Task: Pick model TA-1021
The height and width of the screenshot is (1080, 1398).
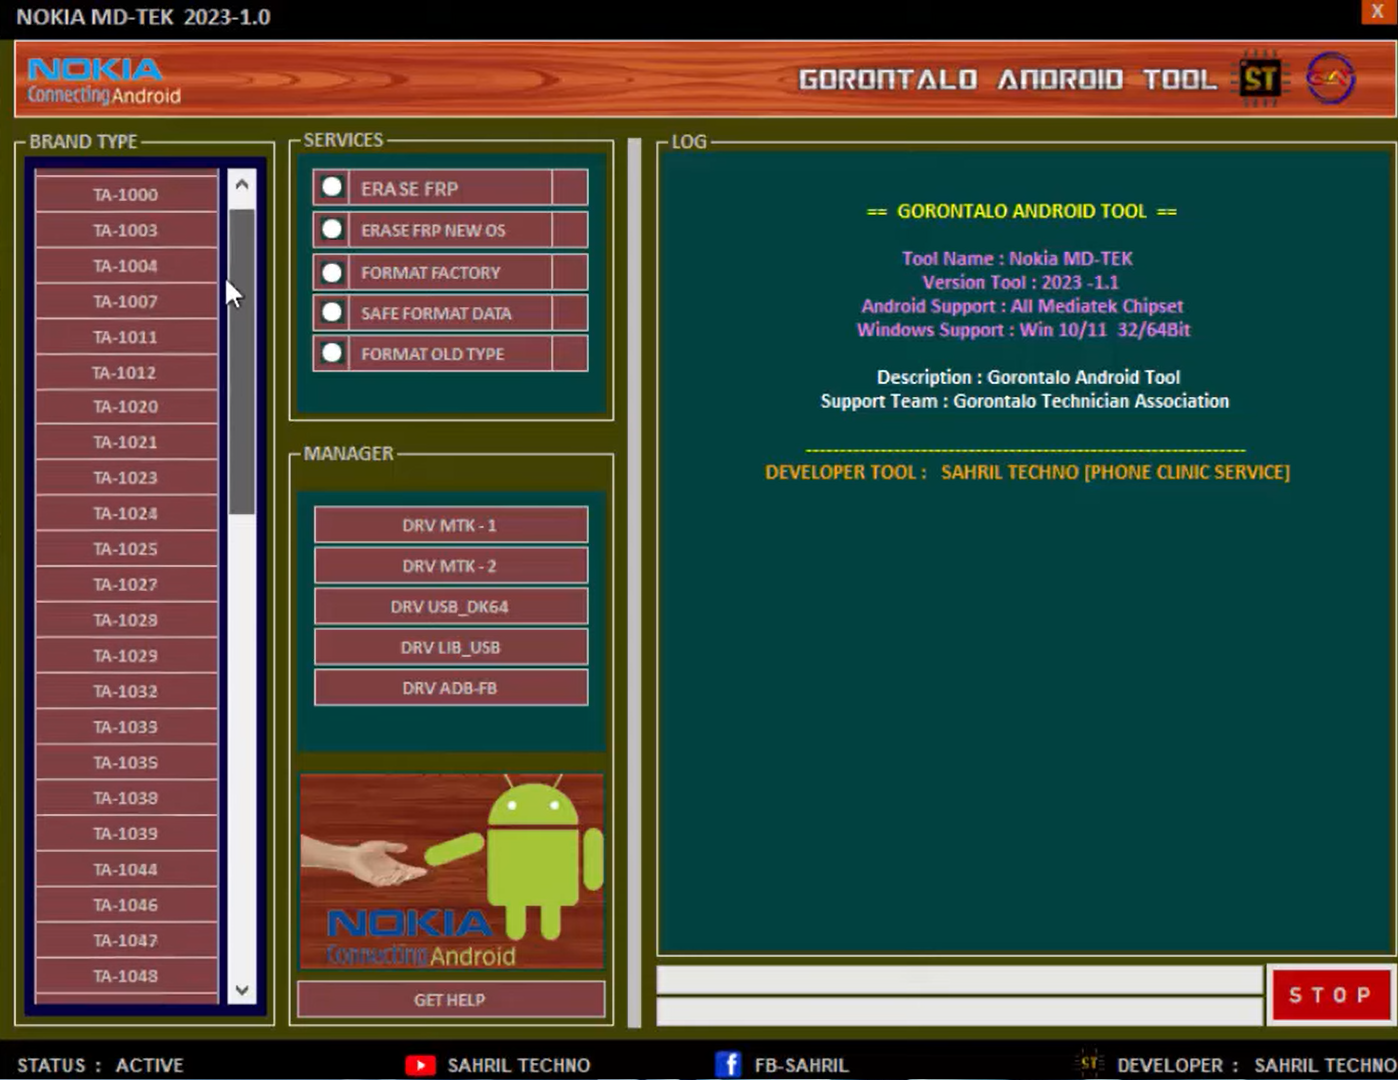Action: pos(126,442)
